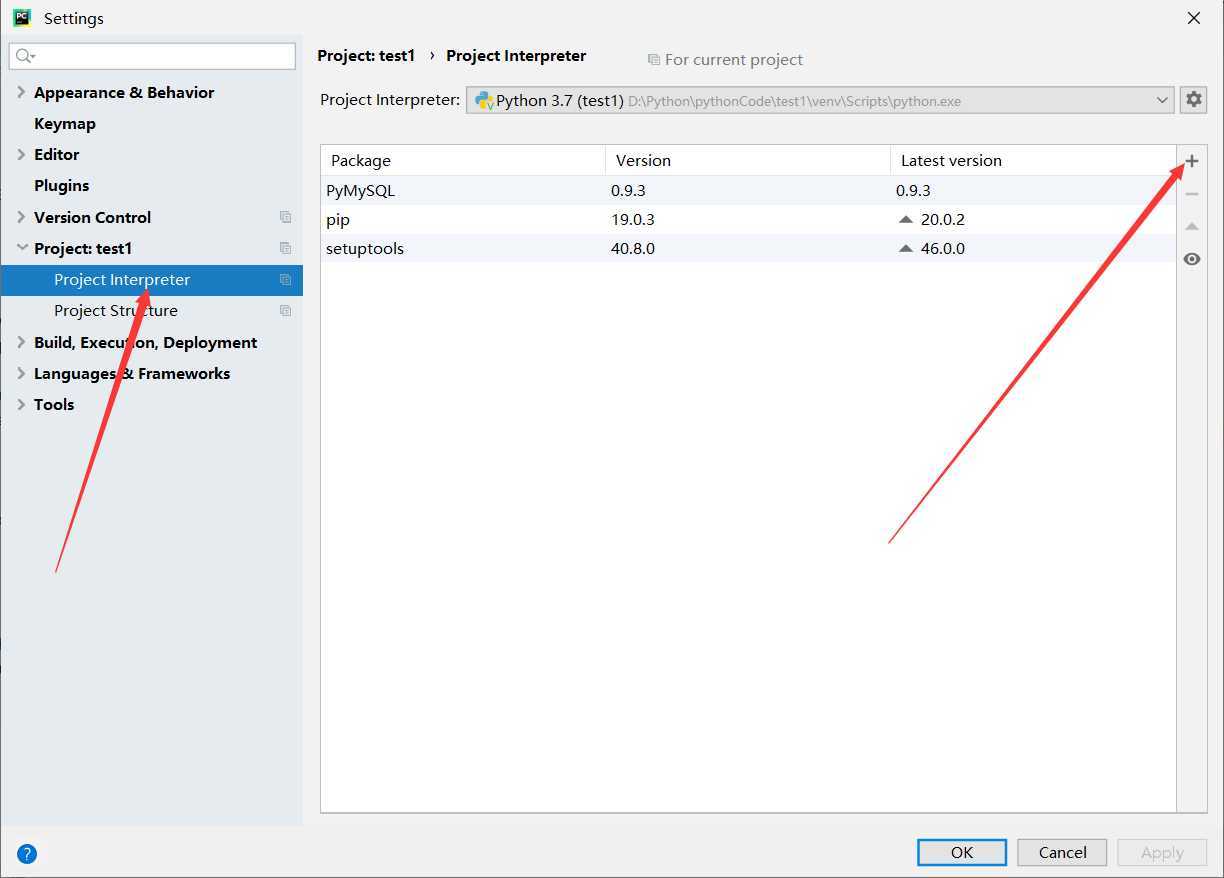
Task: Expand Languages & Frameworks section
Action: [x=21, y=373]
